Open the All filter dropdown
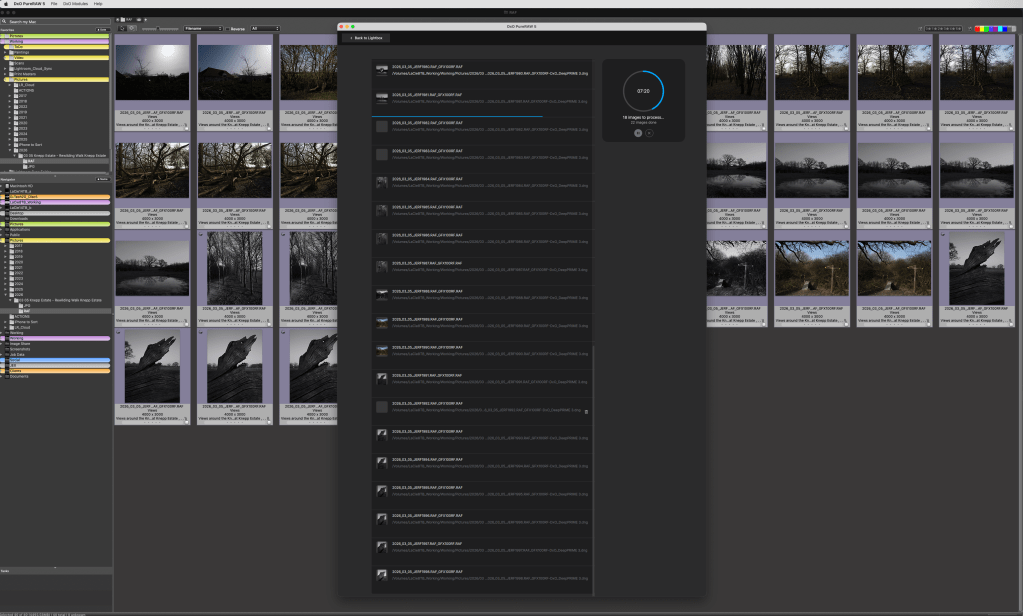Image resolution: width=1023 pixels, height=616 pixels. tap(265, 29)
